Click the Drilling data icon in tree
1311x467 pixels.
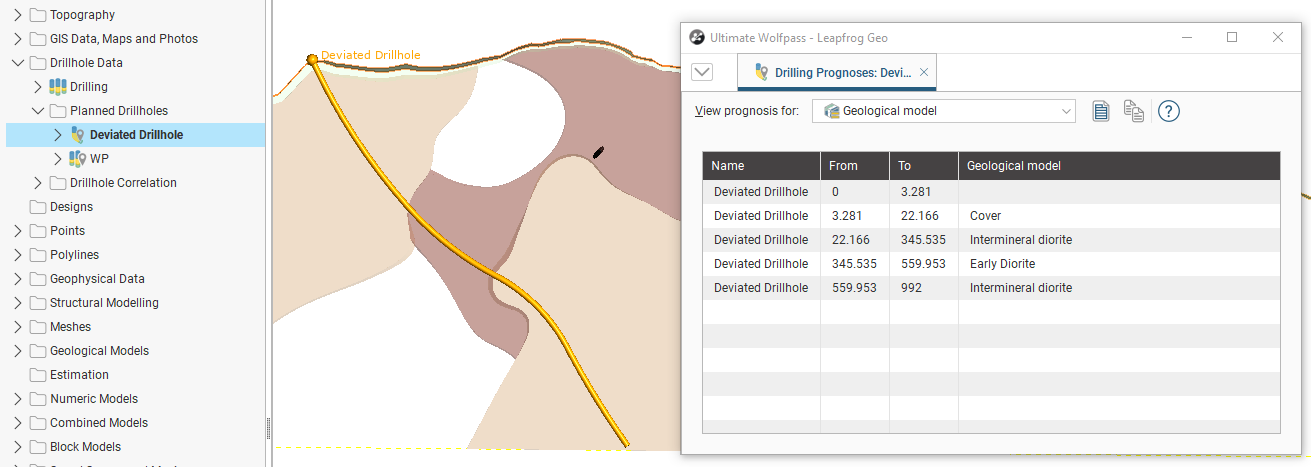(58, 87)
